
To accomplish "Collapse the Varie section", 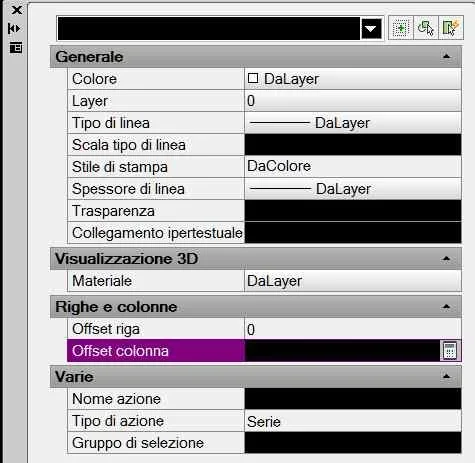I will [446, 377].
